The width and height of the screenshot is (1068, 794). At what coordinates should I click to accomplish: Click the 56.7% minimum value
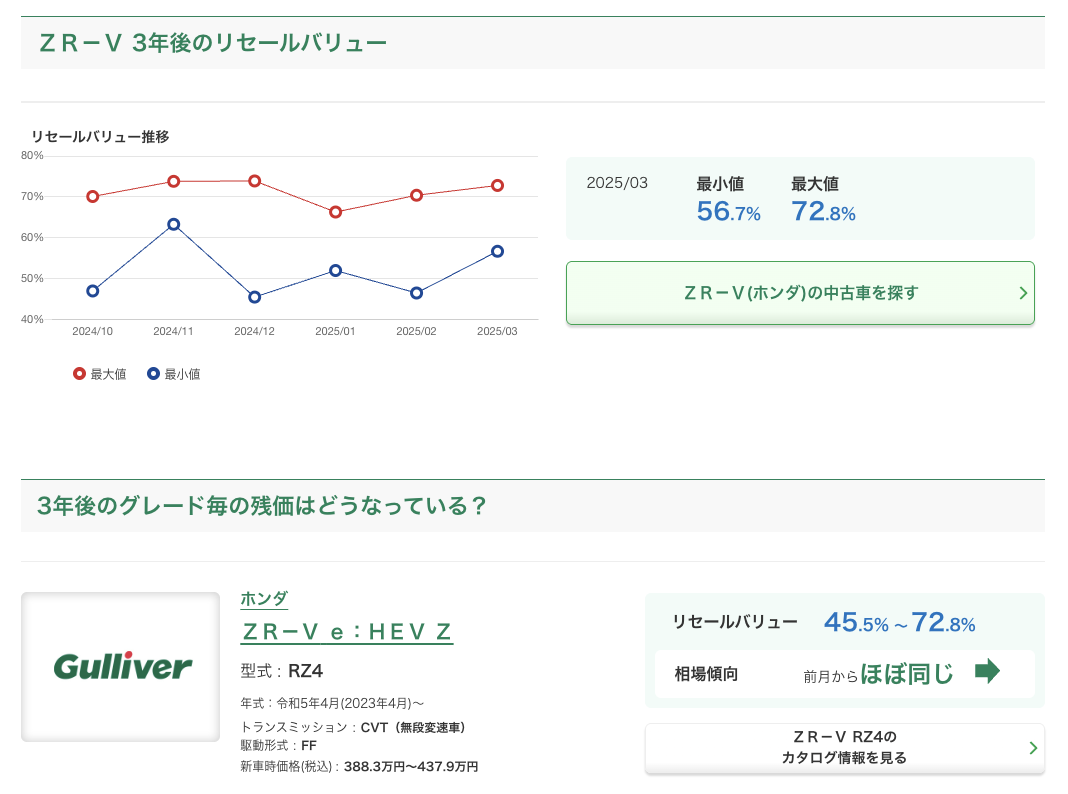[728, 212]
